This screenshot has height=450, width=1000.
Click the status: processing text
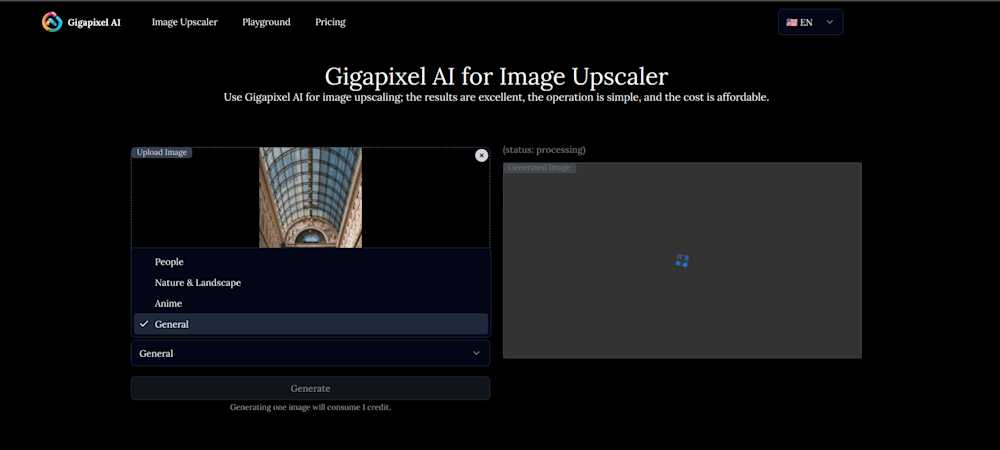tap(544, 150)
